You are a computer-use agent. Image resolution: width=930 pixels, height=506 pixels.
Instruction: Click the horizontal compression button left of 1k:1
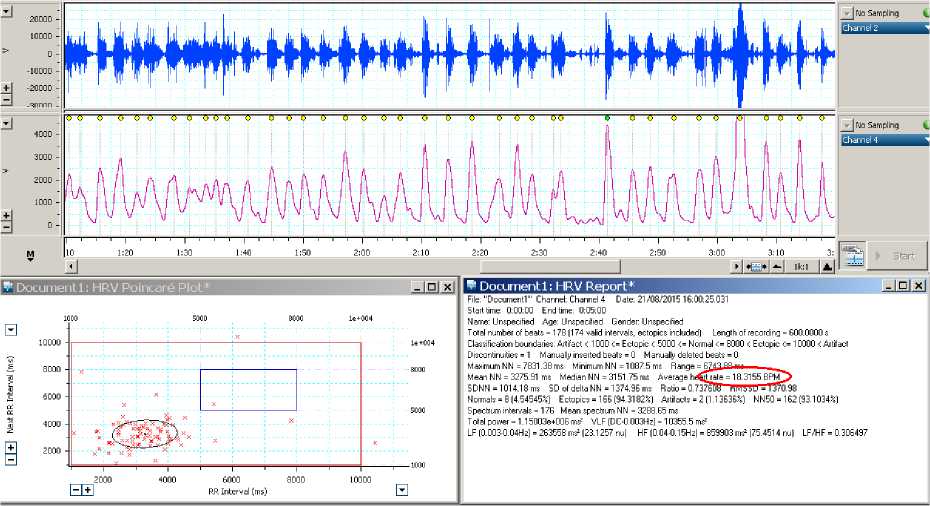point(777,267)
